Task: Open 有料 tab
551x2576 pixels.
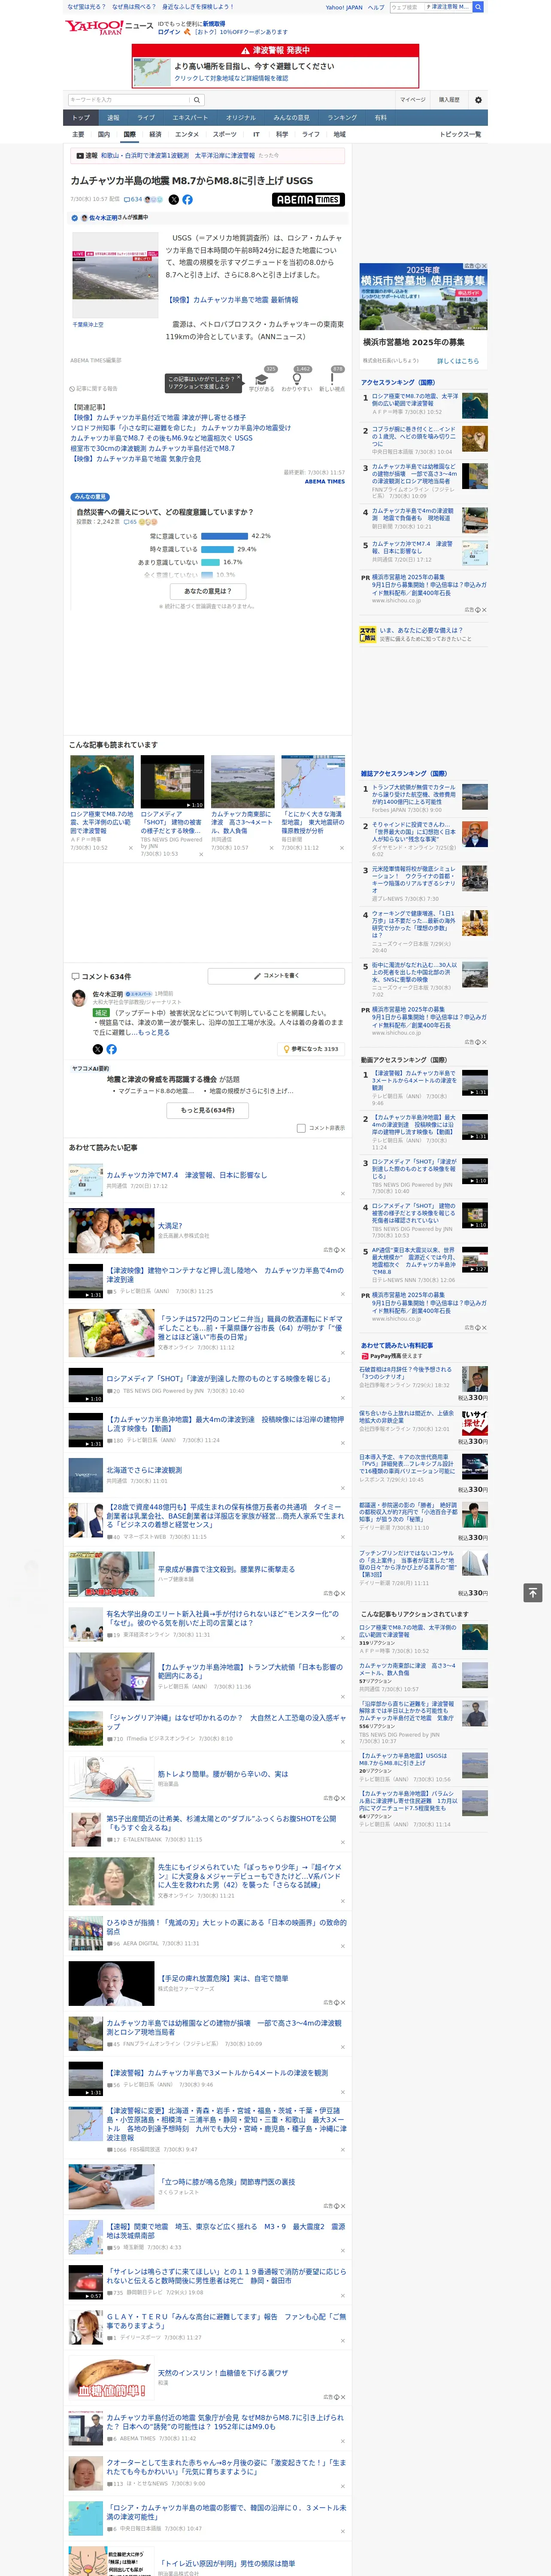Action: tap(380, 117)
